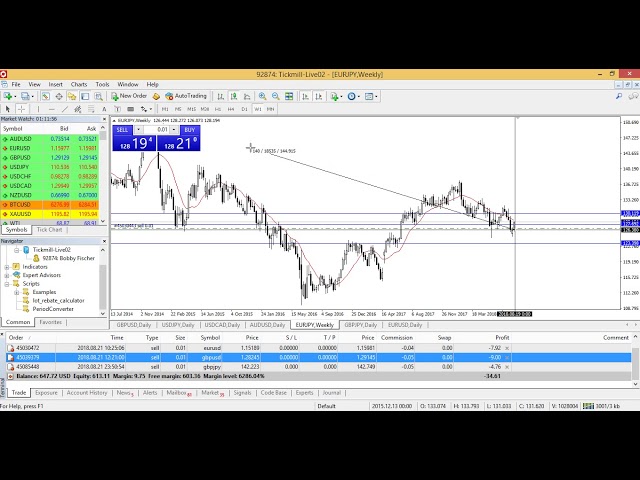
Task: Open the GBPUSD,Daily chart tab
Action: tap(133, 325)
